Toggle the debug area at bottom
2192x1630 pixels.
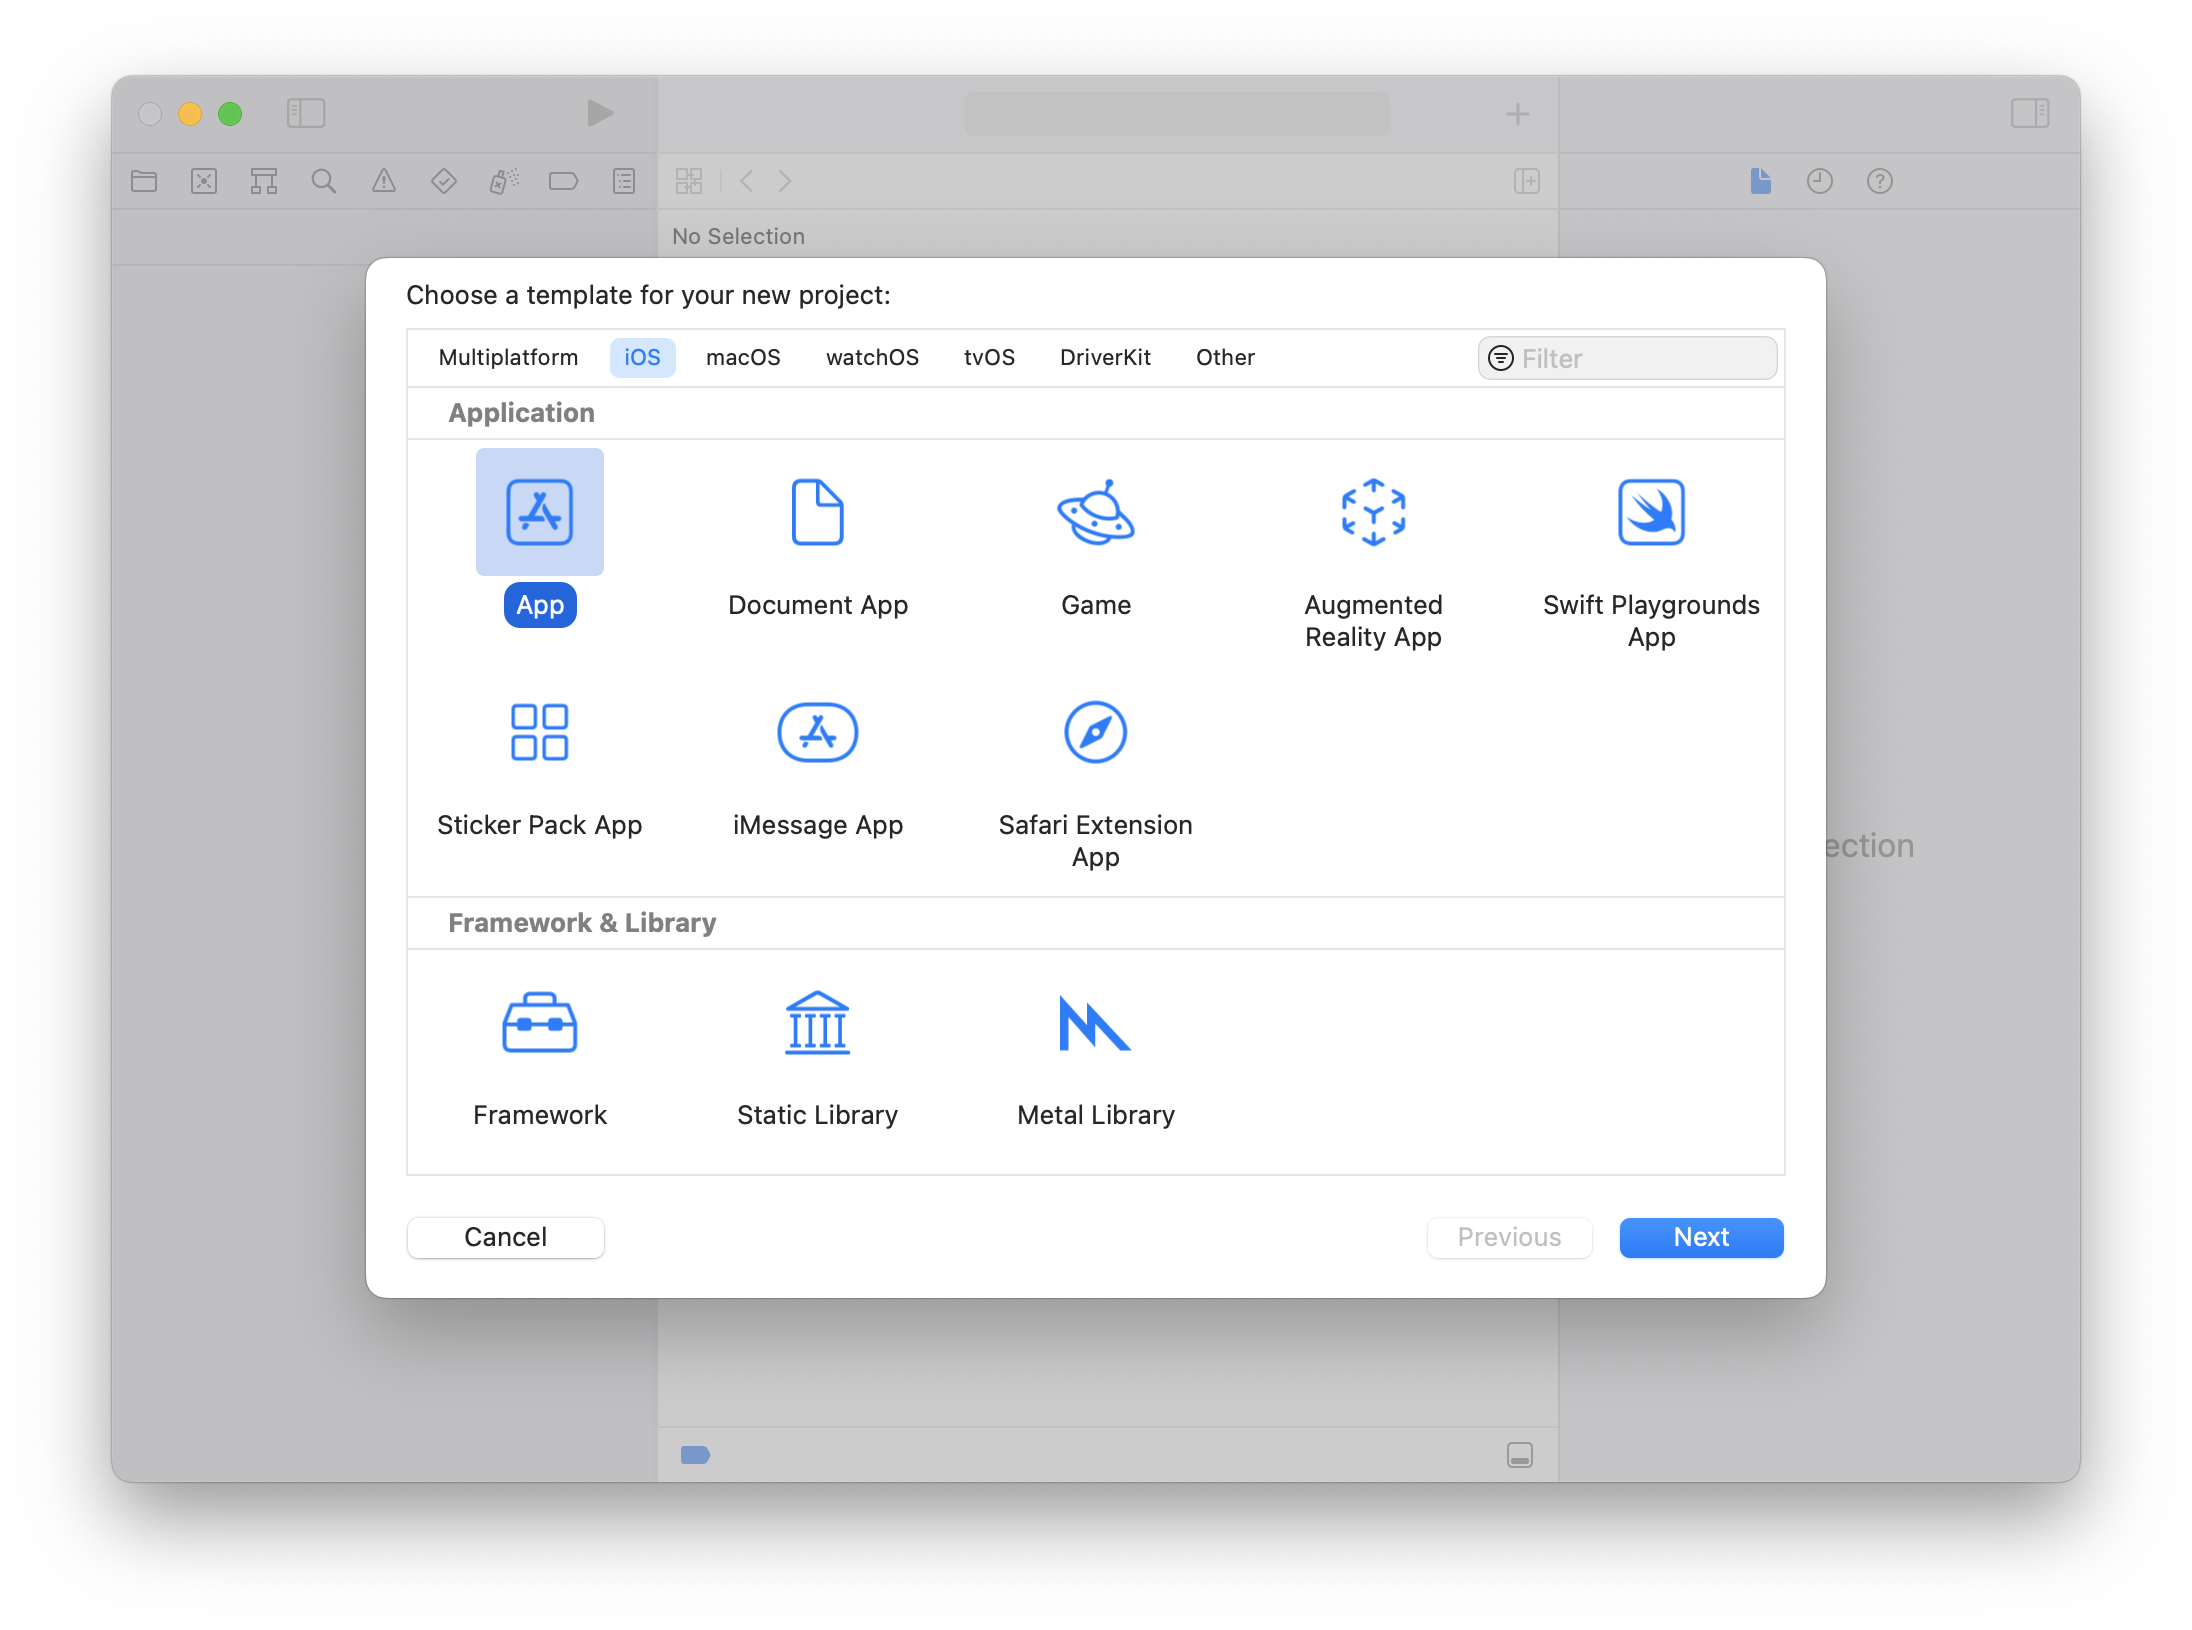(1520, 1455)
